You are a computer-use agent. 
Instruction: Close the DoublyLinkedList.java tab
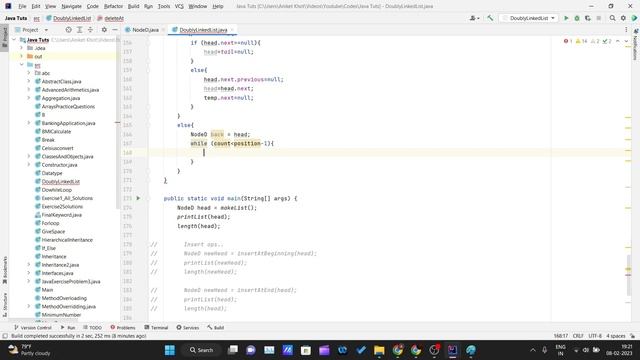point(232,30)
